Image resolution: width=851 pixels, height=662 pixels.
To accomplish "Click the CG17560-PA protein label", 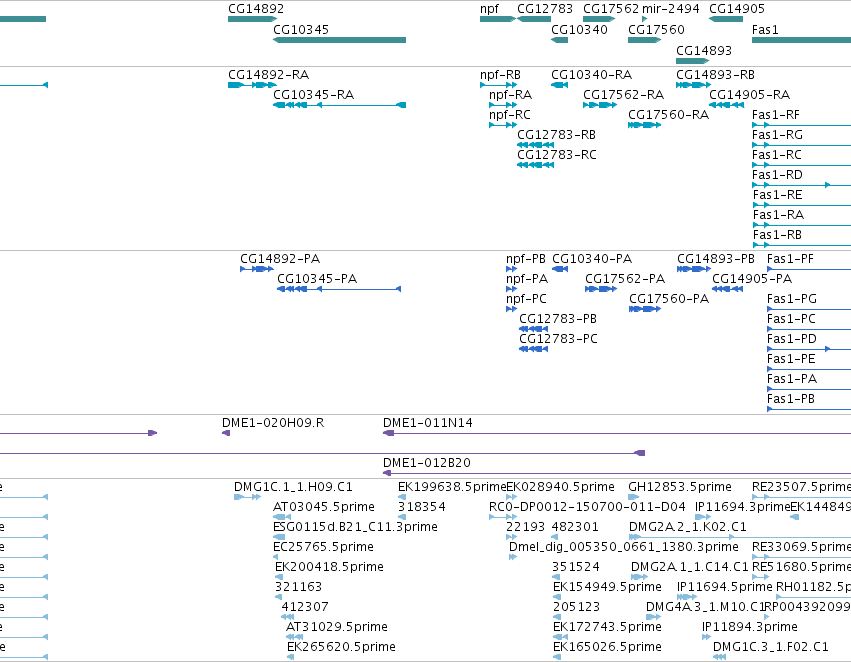I will [x=669, y=300].
